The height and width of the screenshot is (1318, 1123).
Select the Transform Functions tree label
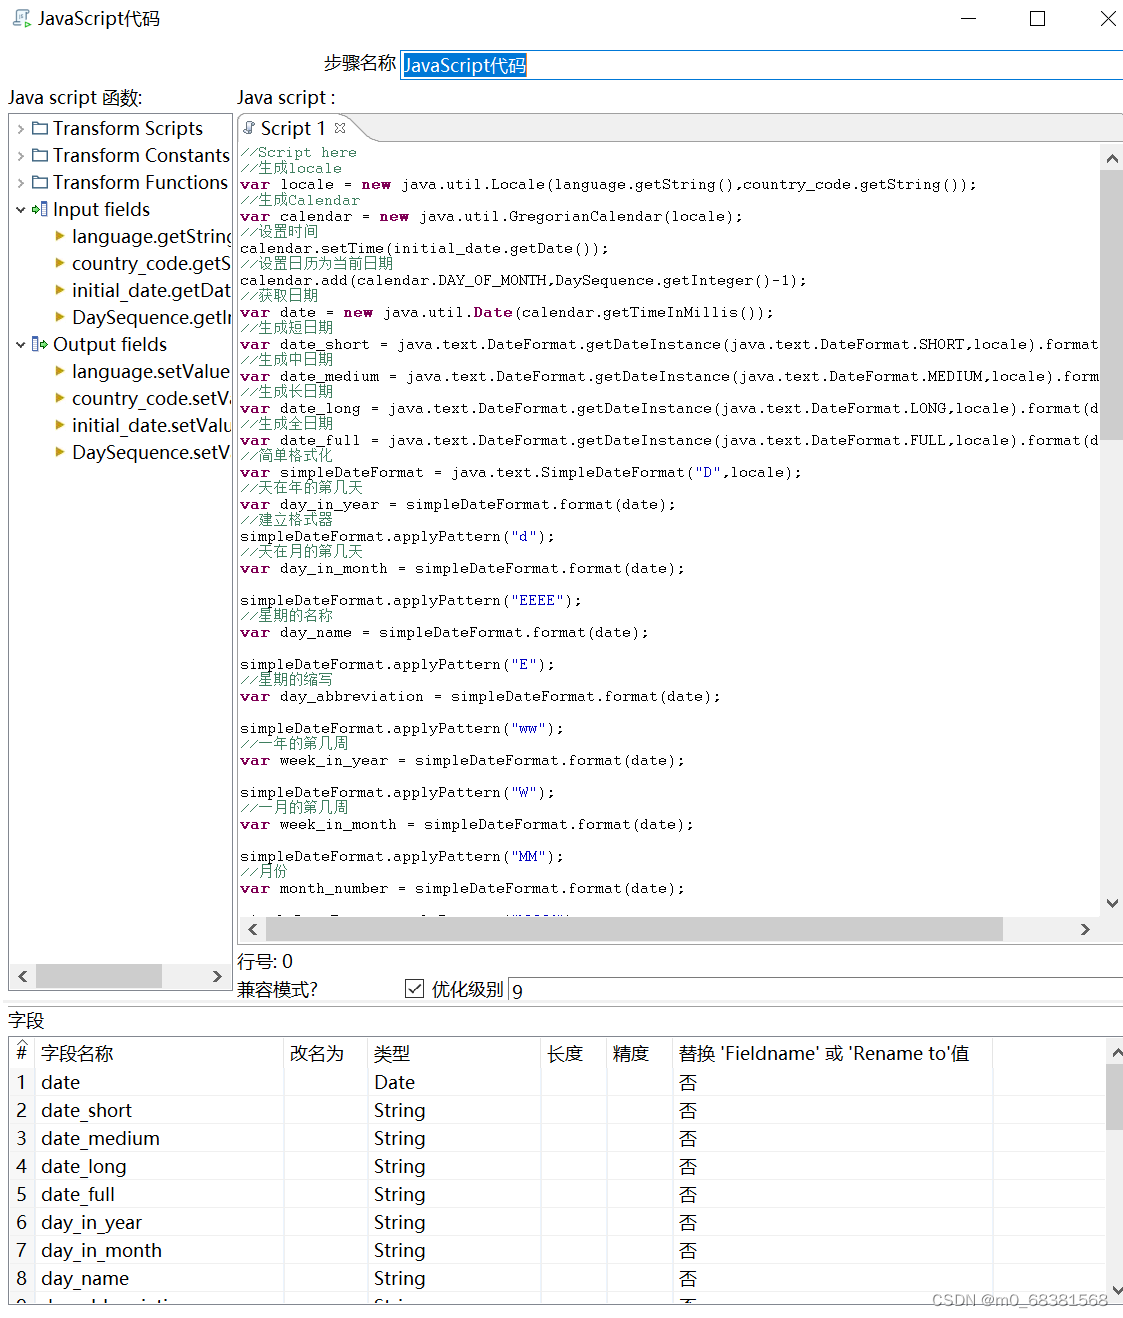coord(140,183)
